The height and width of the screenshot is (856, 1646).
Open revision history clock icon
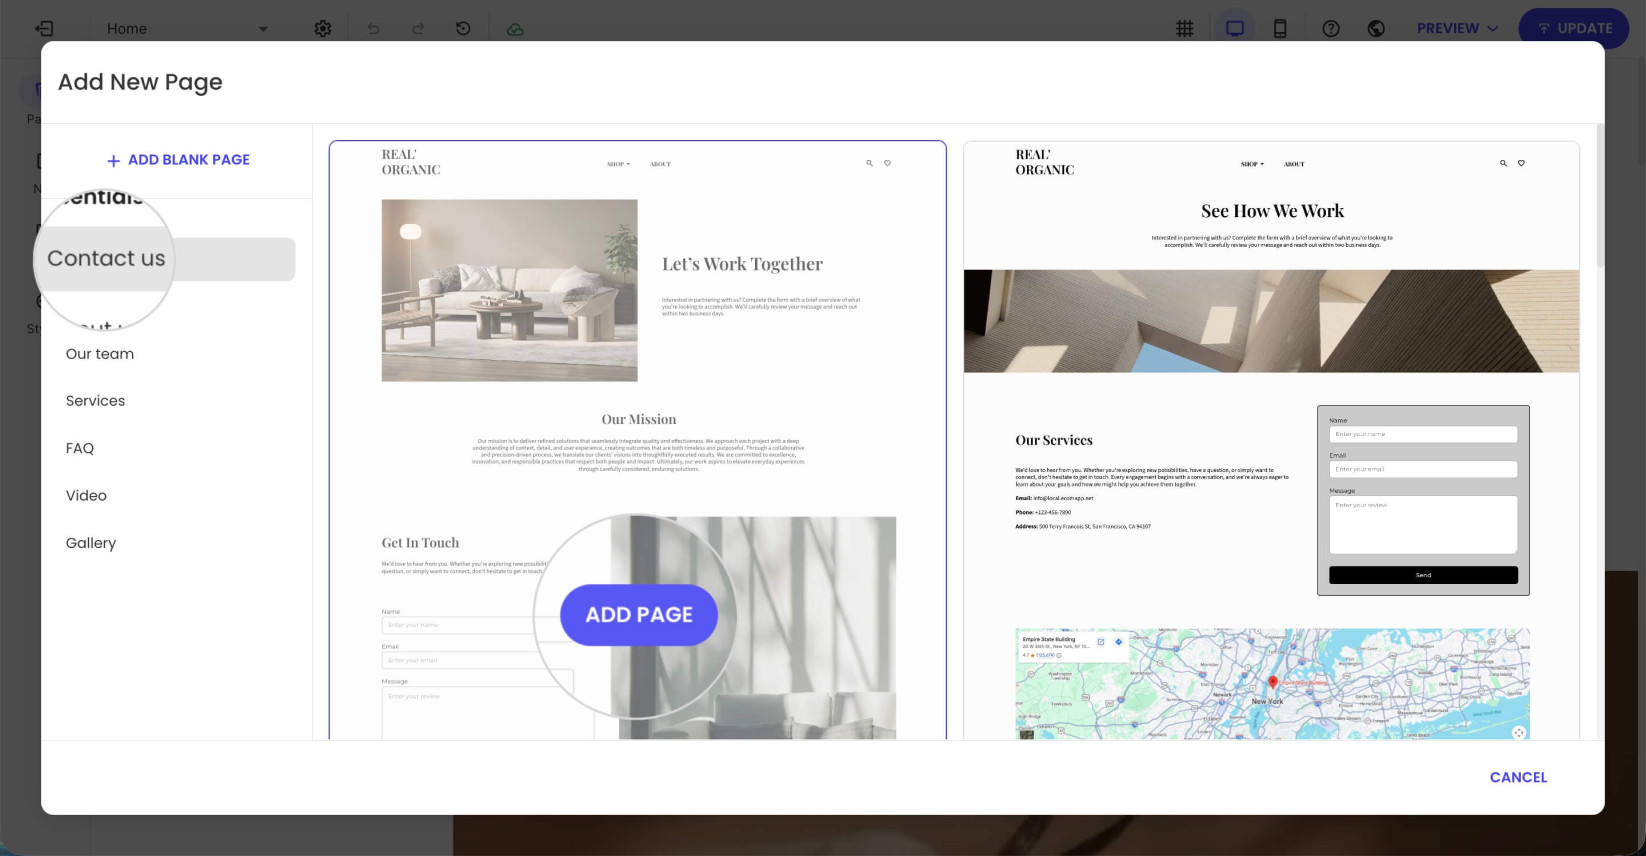pyautogui.click(x=463, y=28)
